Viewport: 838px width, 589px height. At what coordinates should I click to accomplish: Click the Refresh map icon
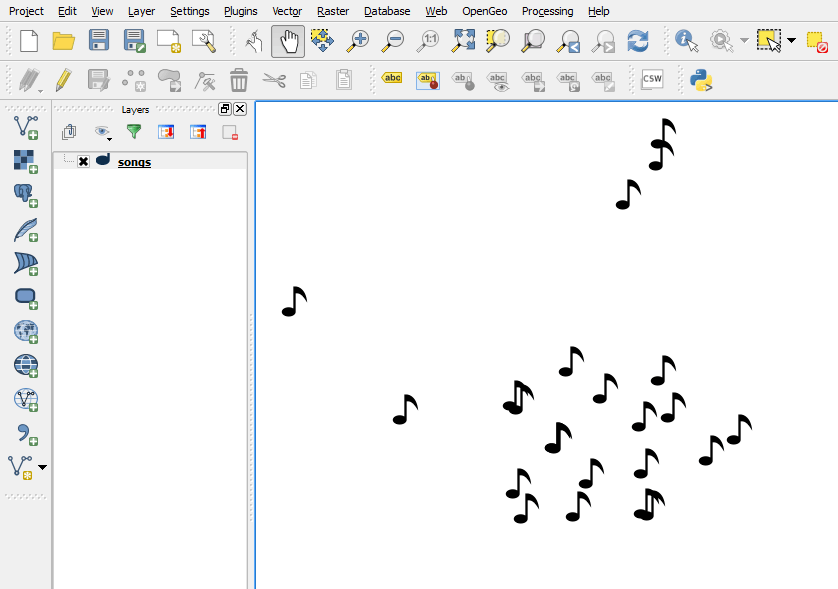(x=638, y=41)
